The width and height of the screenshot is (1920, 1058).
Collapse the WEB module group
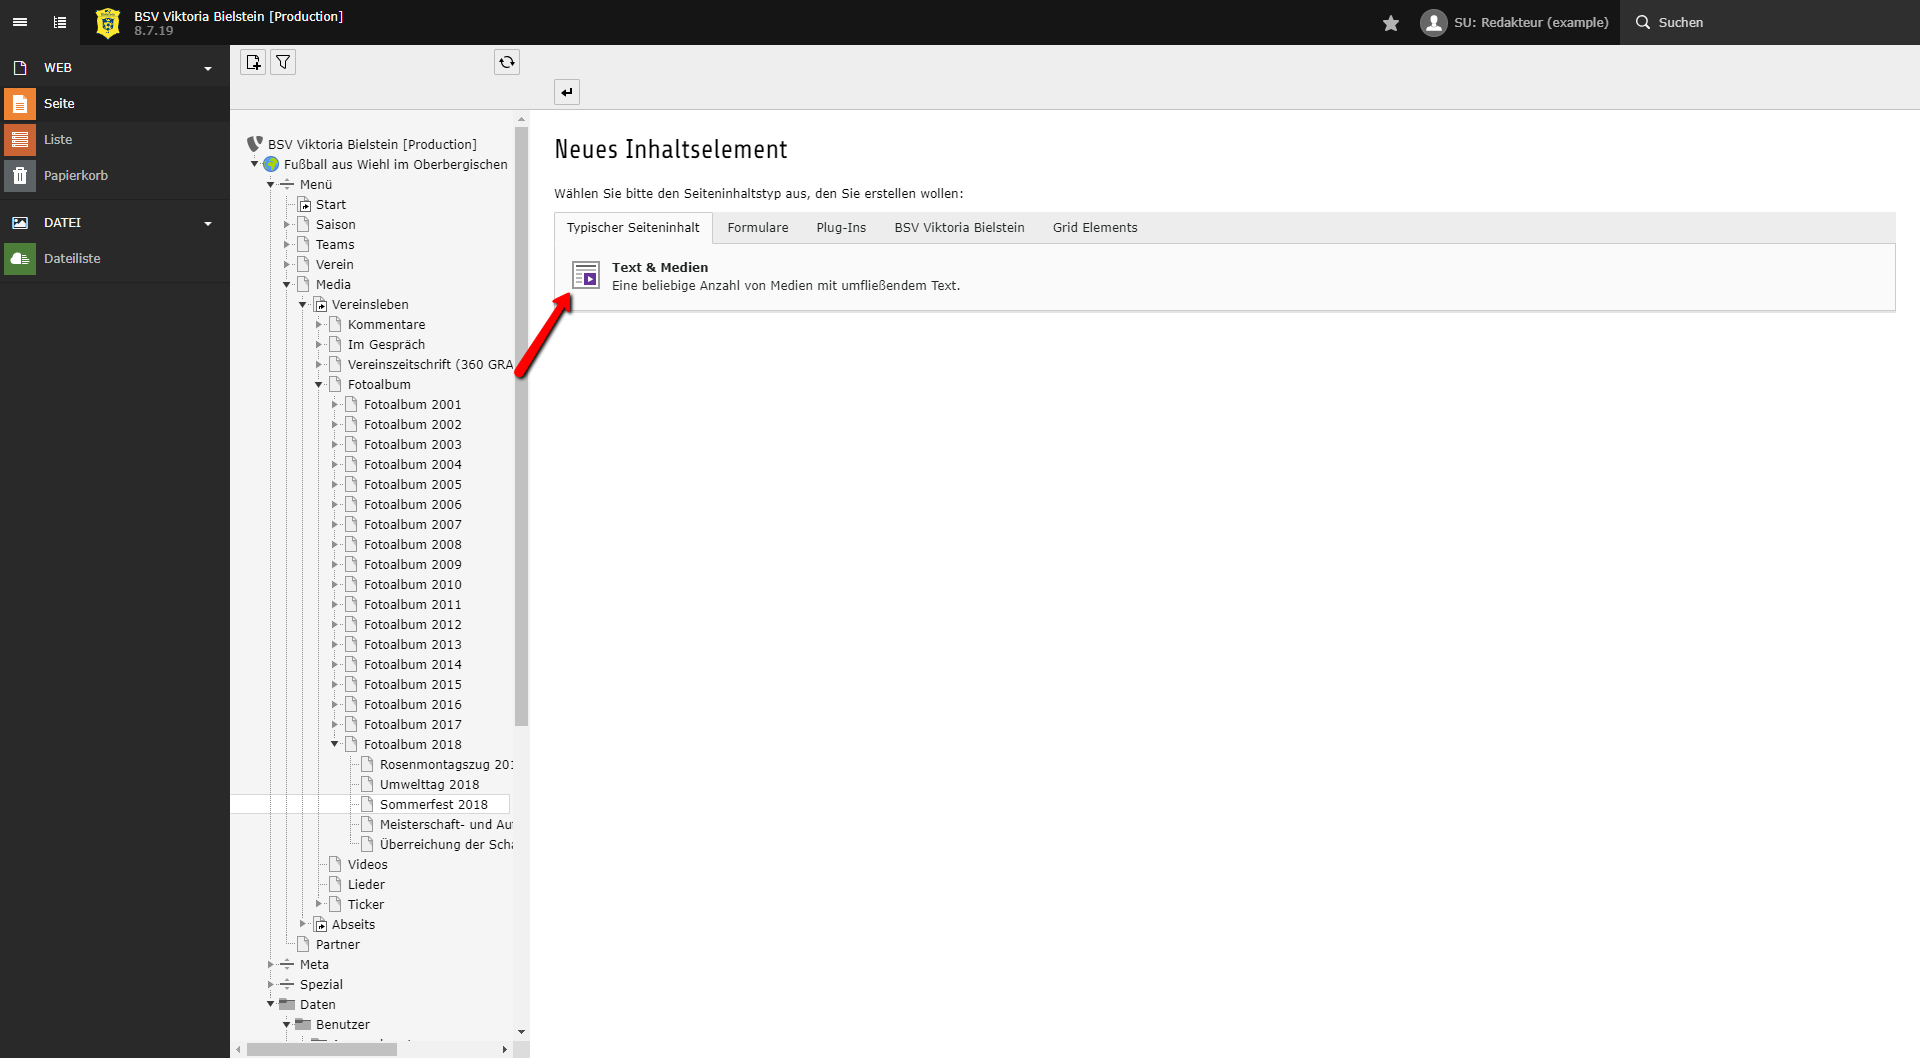[x=208, y=69]
